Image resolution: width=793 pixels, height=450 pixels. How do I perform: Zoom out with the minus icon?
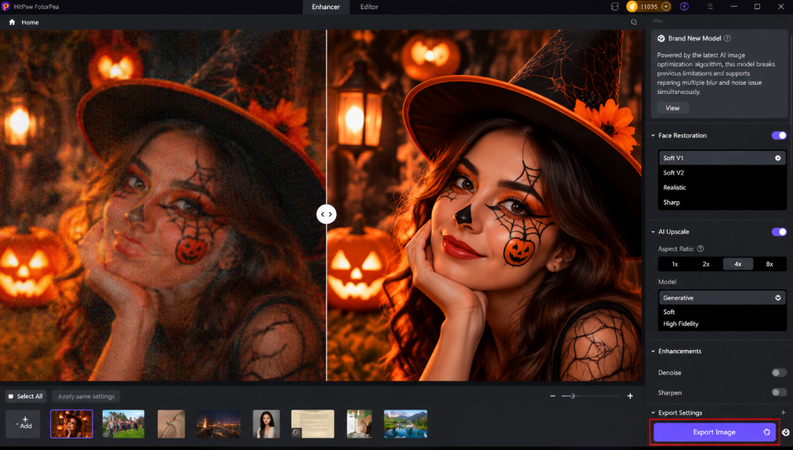pos(552,396)
